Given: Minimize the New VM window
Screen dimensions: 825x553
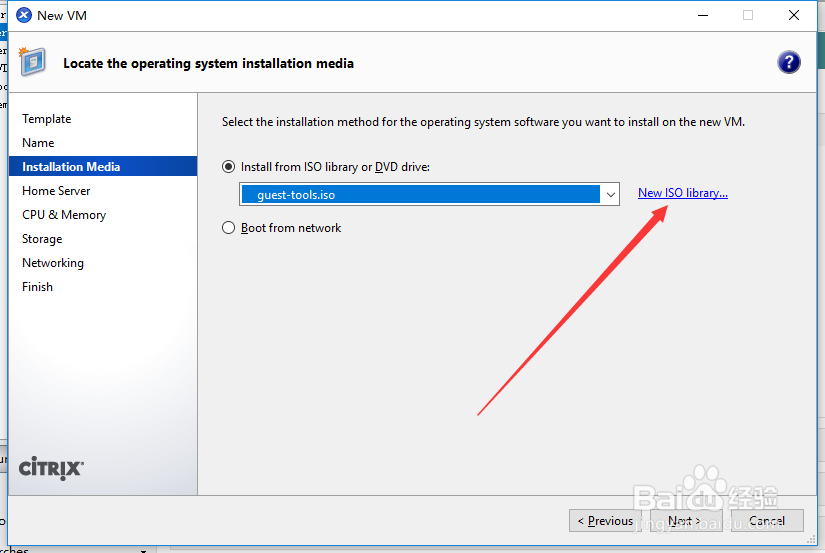Looking at the screenshot, I should click(x=703, y=15).
